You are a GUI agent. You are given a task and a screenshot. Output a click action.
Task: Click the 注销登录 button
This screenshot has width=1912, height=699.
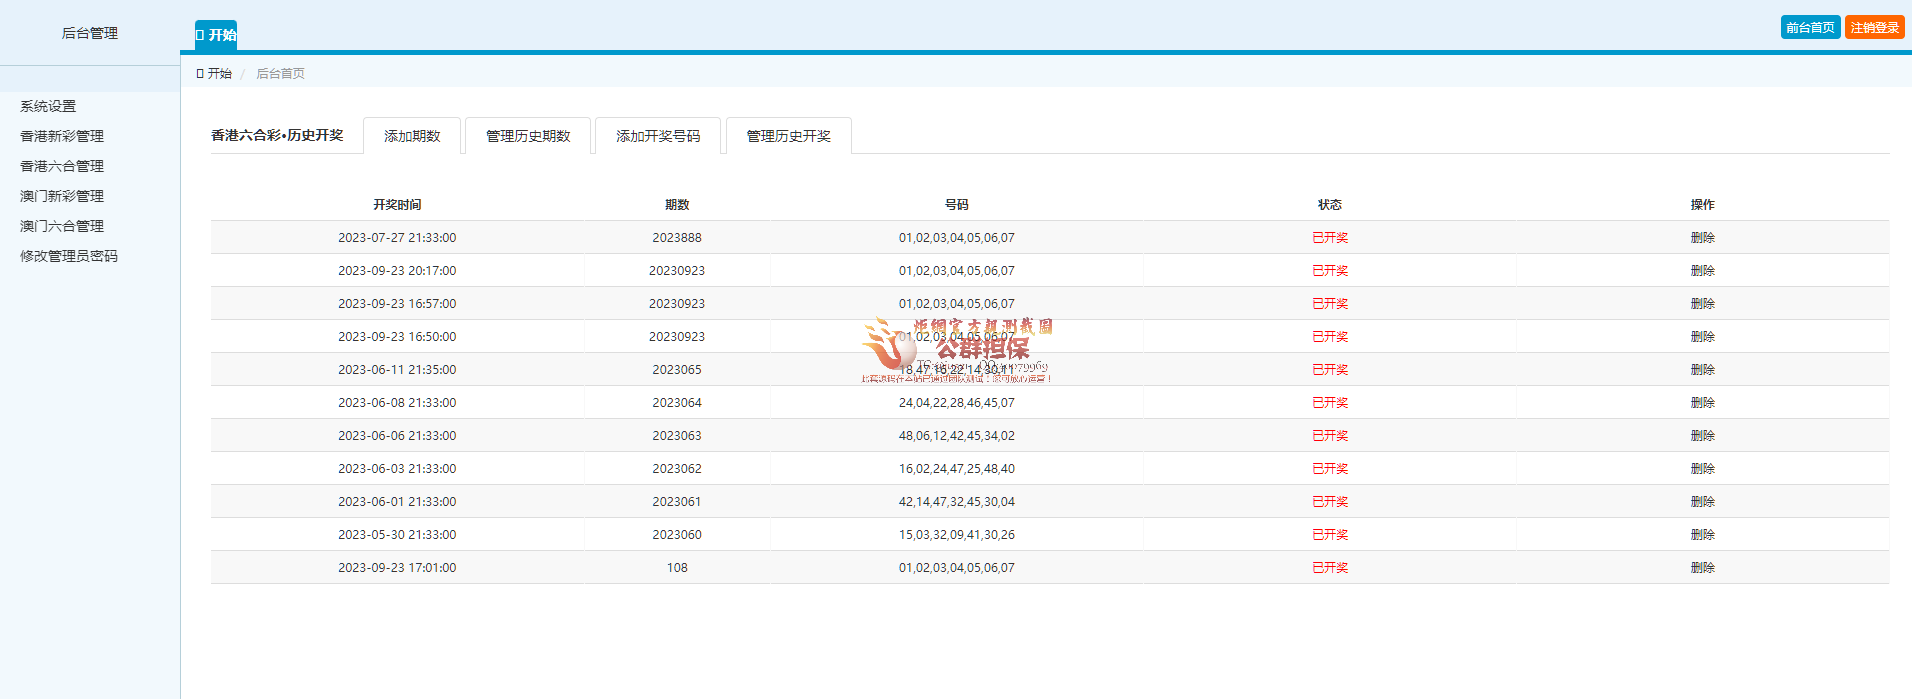pos(1874,28)
